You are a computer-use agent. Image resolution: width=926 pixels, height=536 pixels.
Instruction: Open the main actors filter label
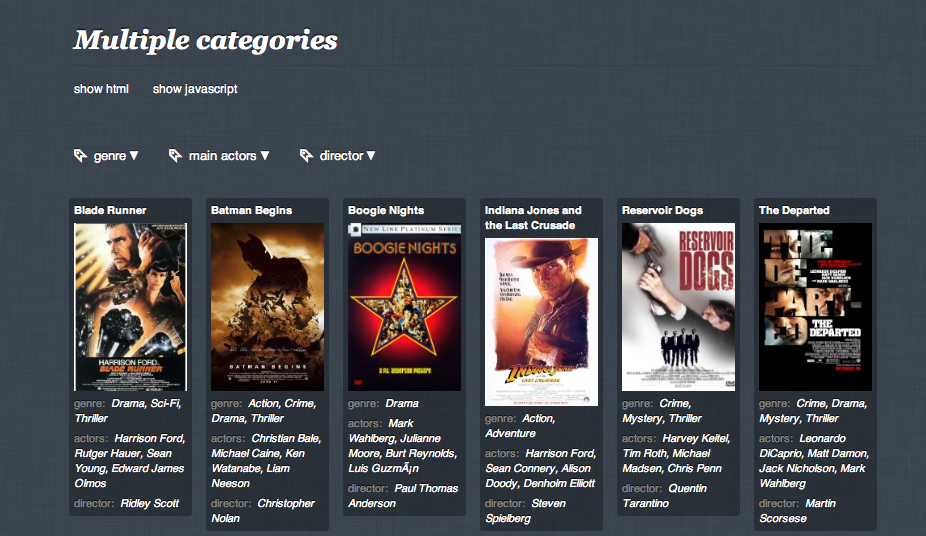click(222, 156)
